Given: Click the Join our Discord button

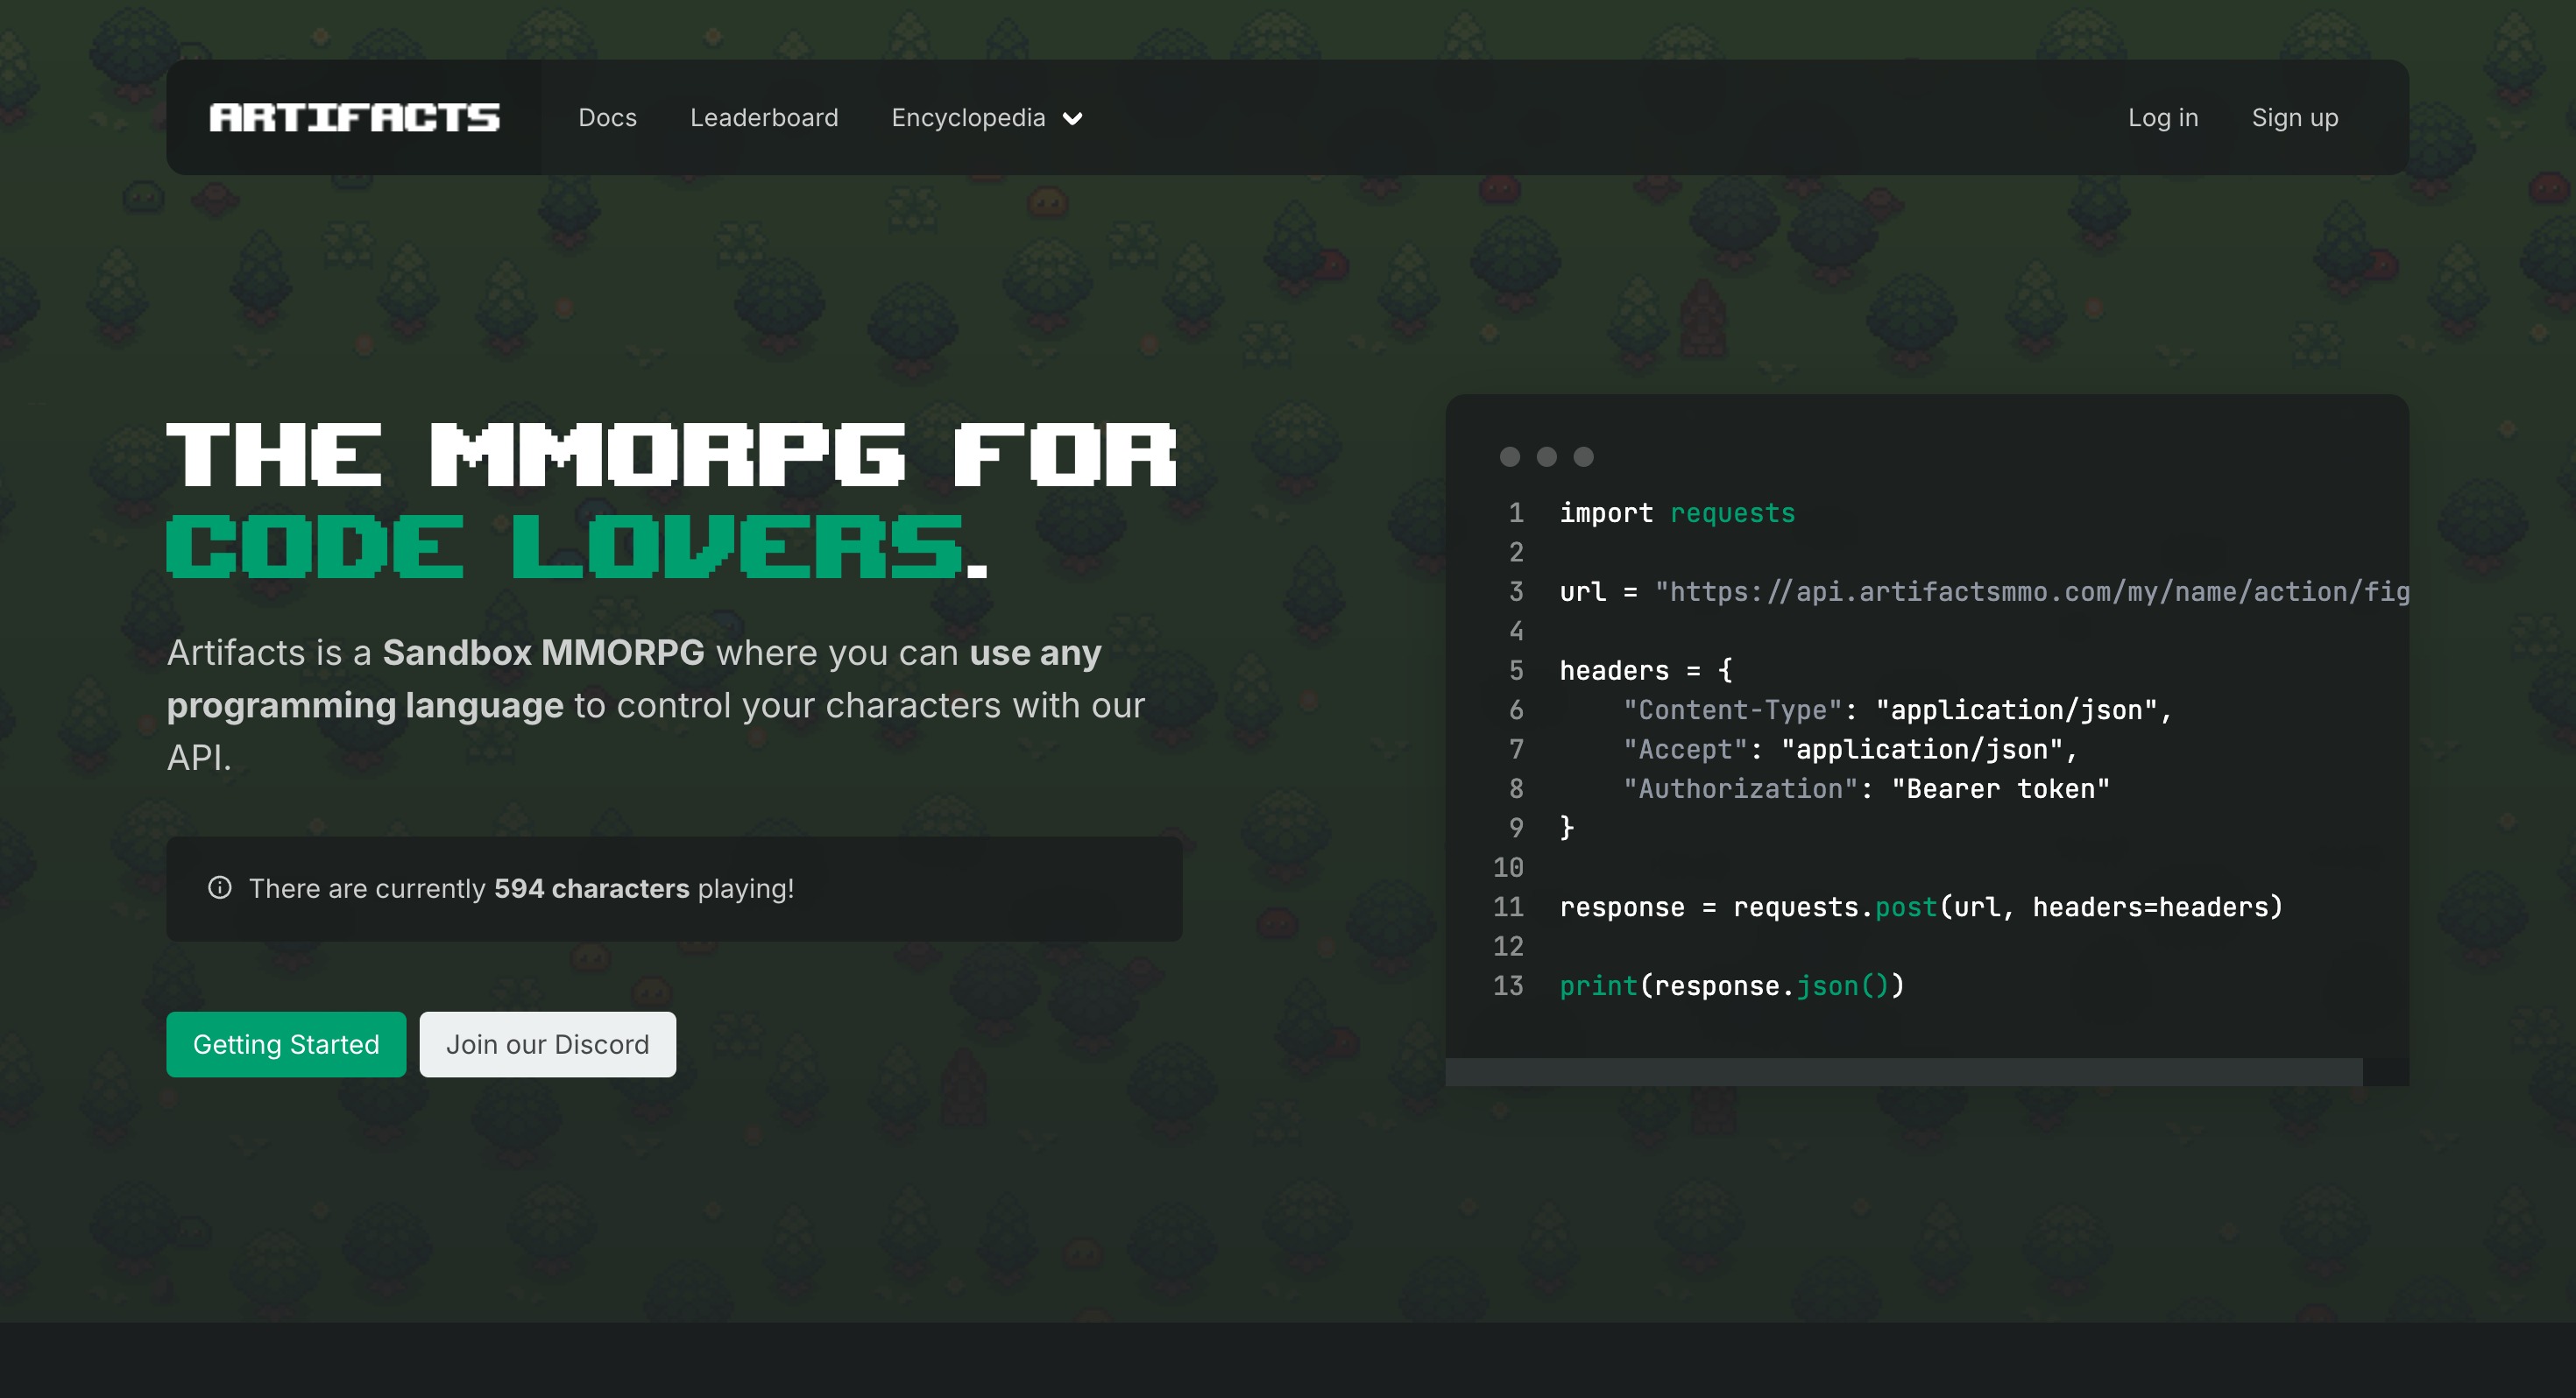Looking at the screenshot, I should (546, 1043).
